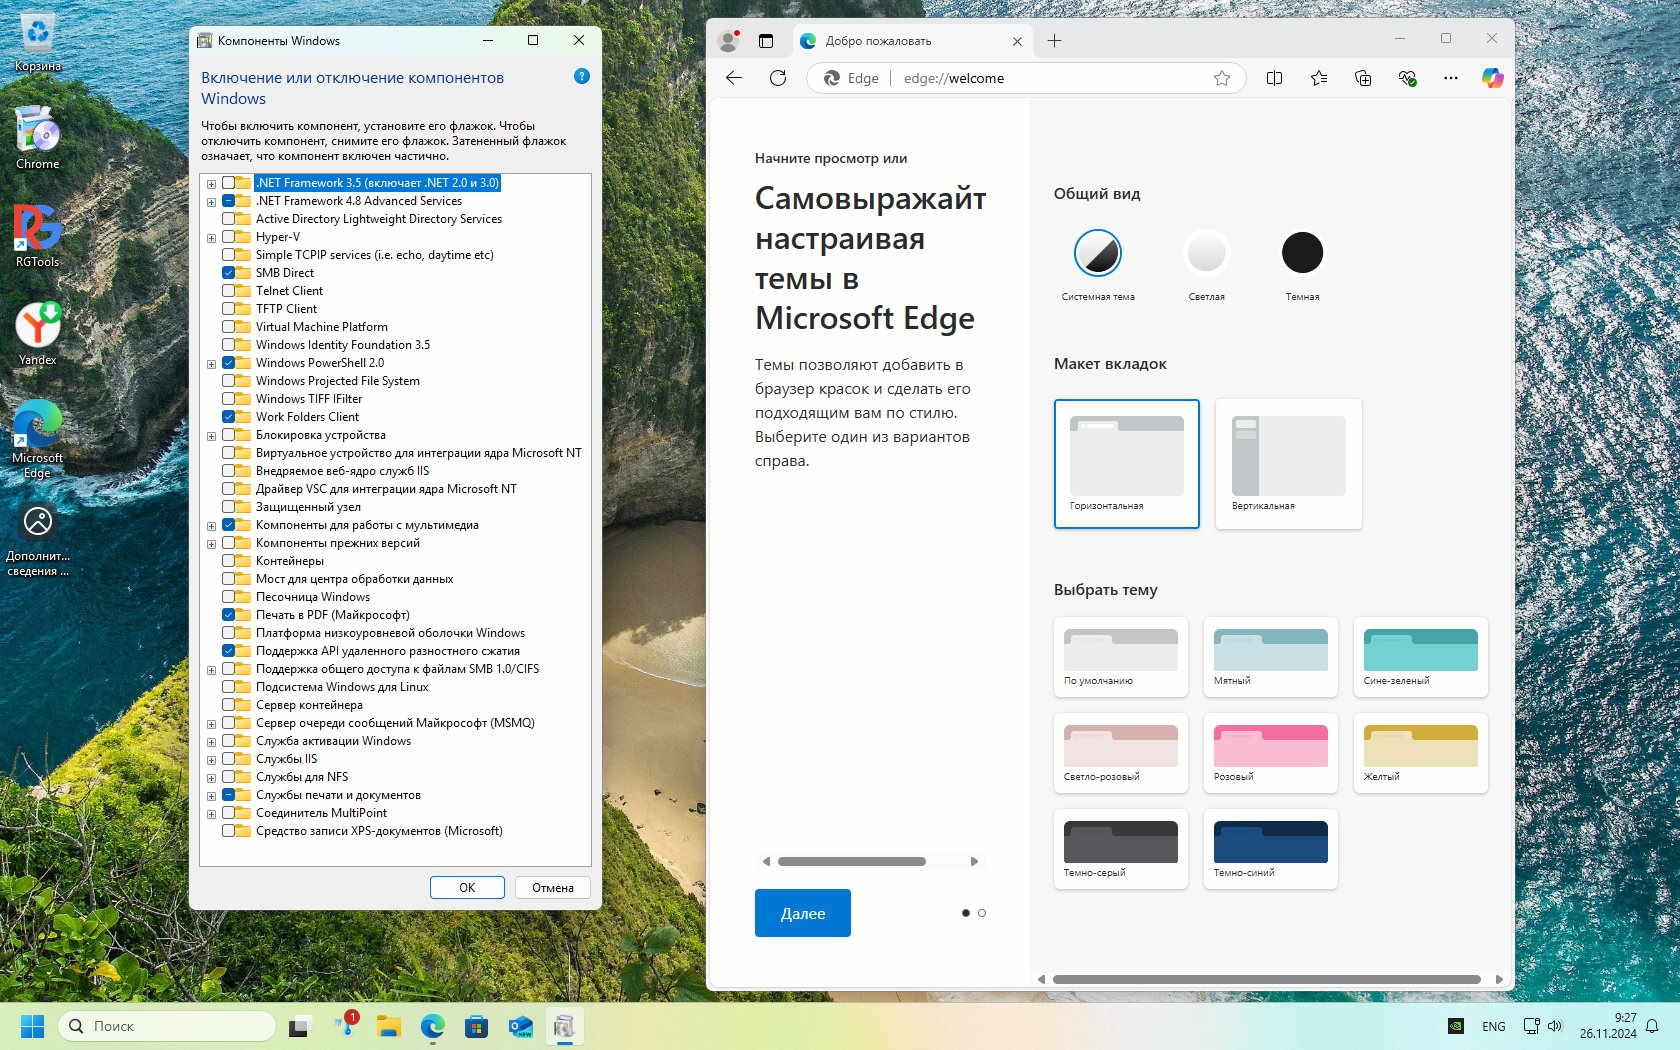Open Edge settings and more menu
Screen dimensions: 1680x1050
[x=1451, y=78]
